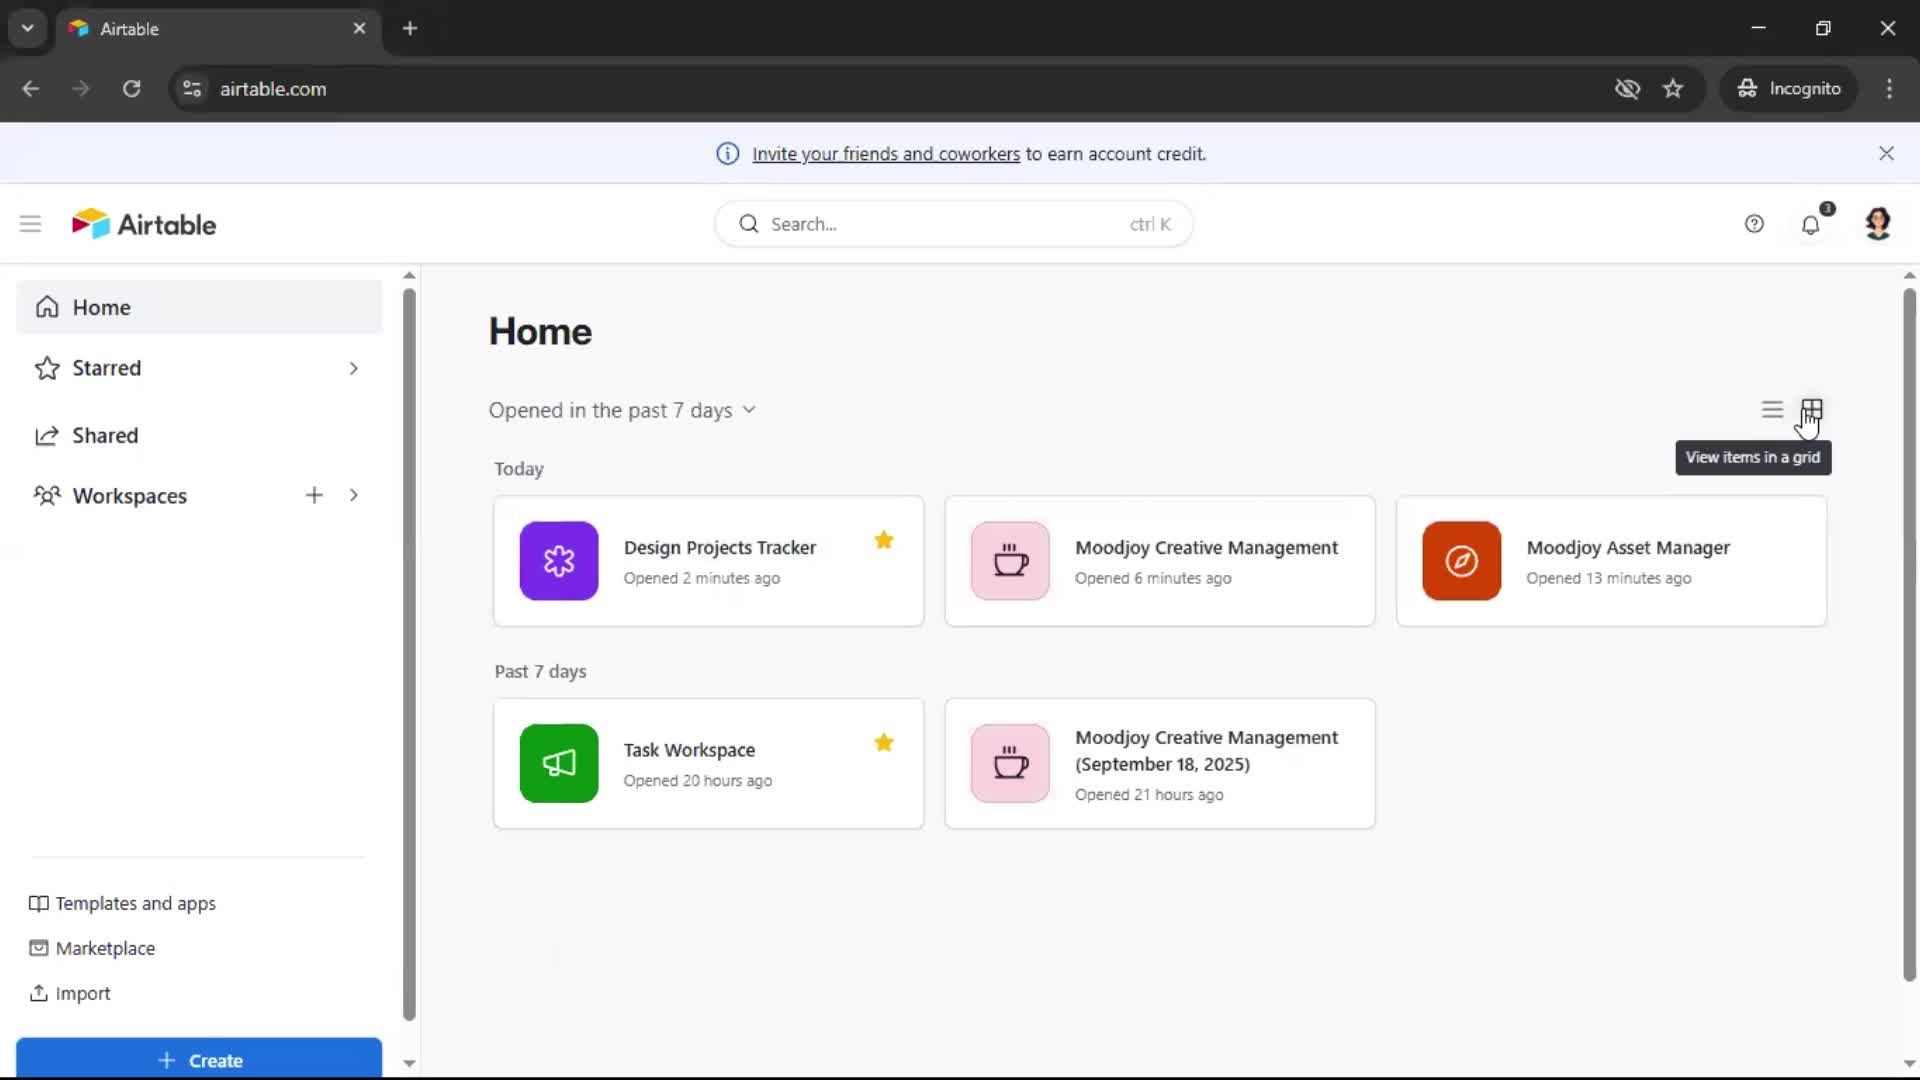Open the purple Design Projects Tracker icon

pos(559,561)
